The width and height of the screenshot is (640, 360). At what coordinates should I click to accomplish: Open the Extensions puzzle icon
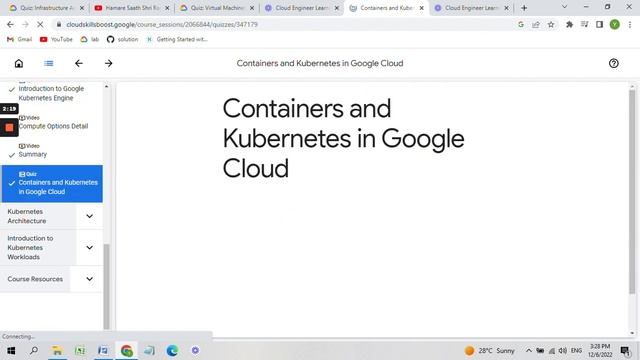click(569, 24)
